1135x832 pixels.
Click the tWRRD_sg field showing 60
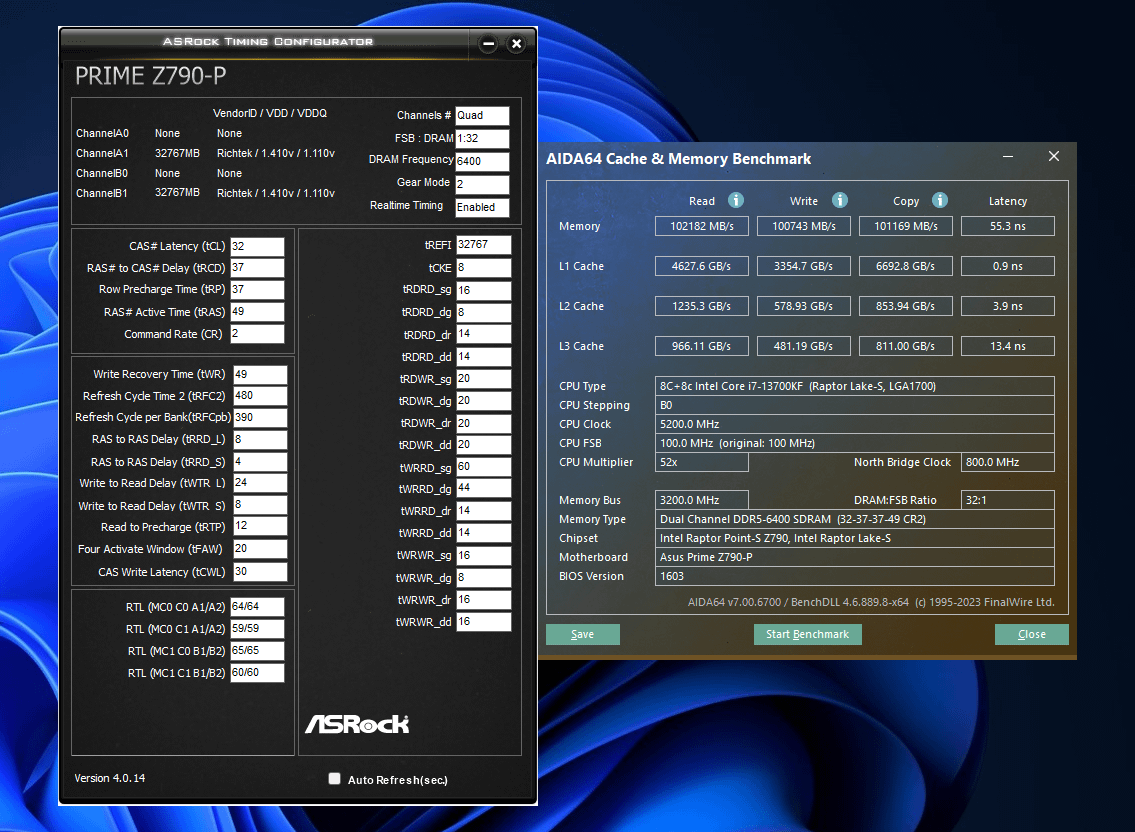click(x=484, y=467)
